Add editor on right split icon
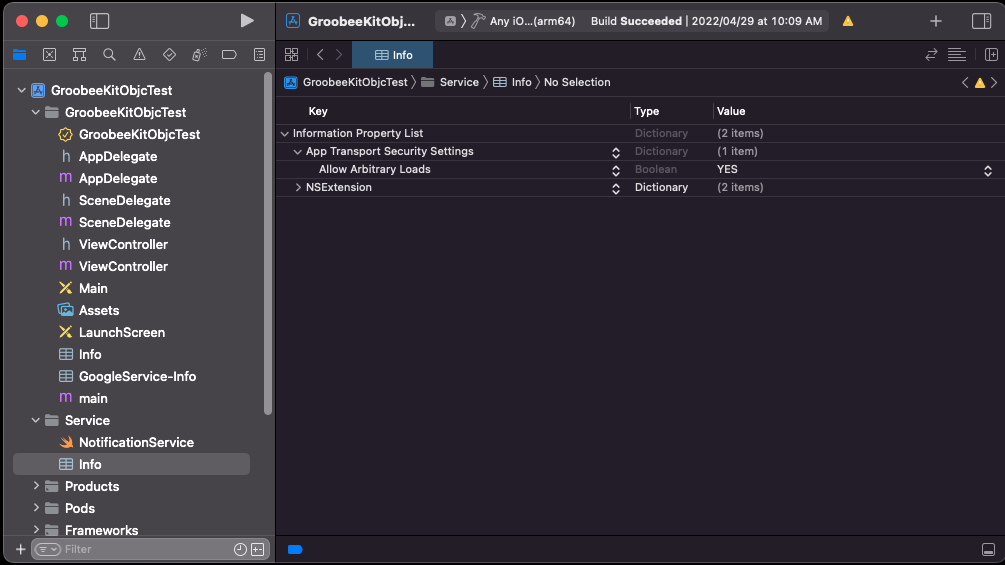The height and width of the screenshot is (565, 1005). [x=991, y=54]
